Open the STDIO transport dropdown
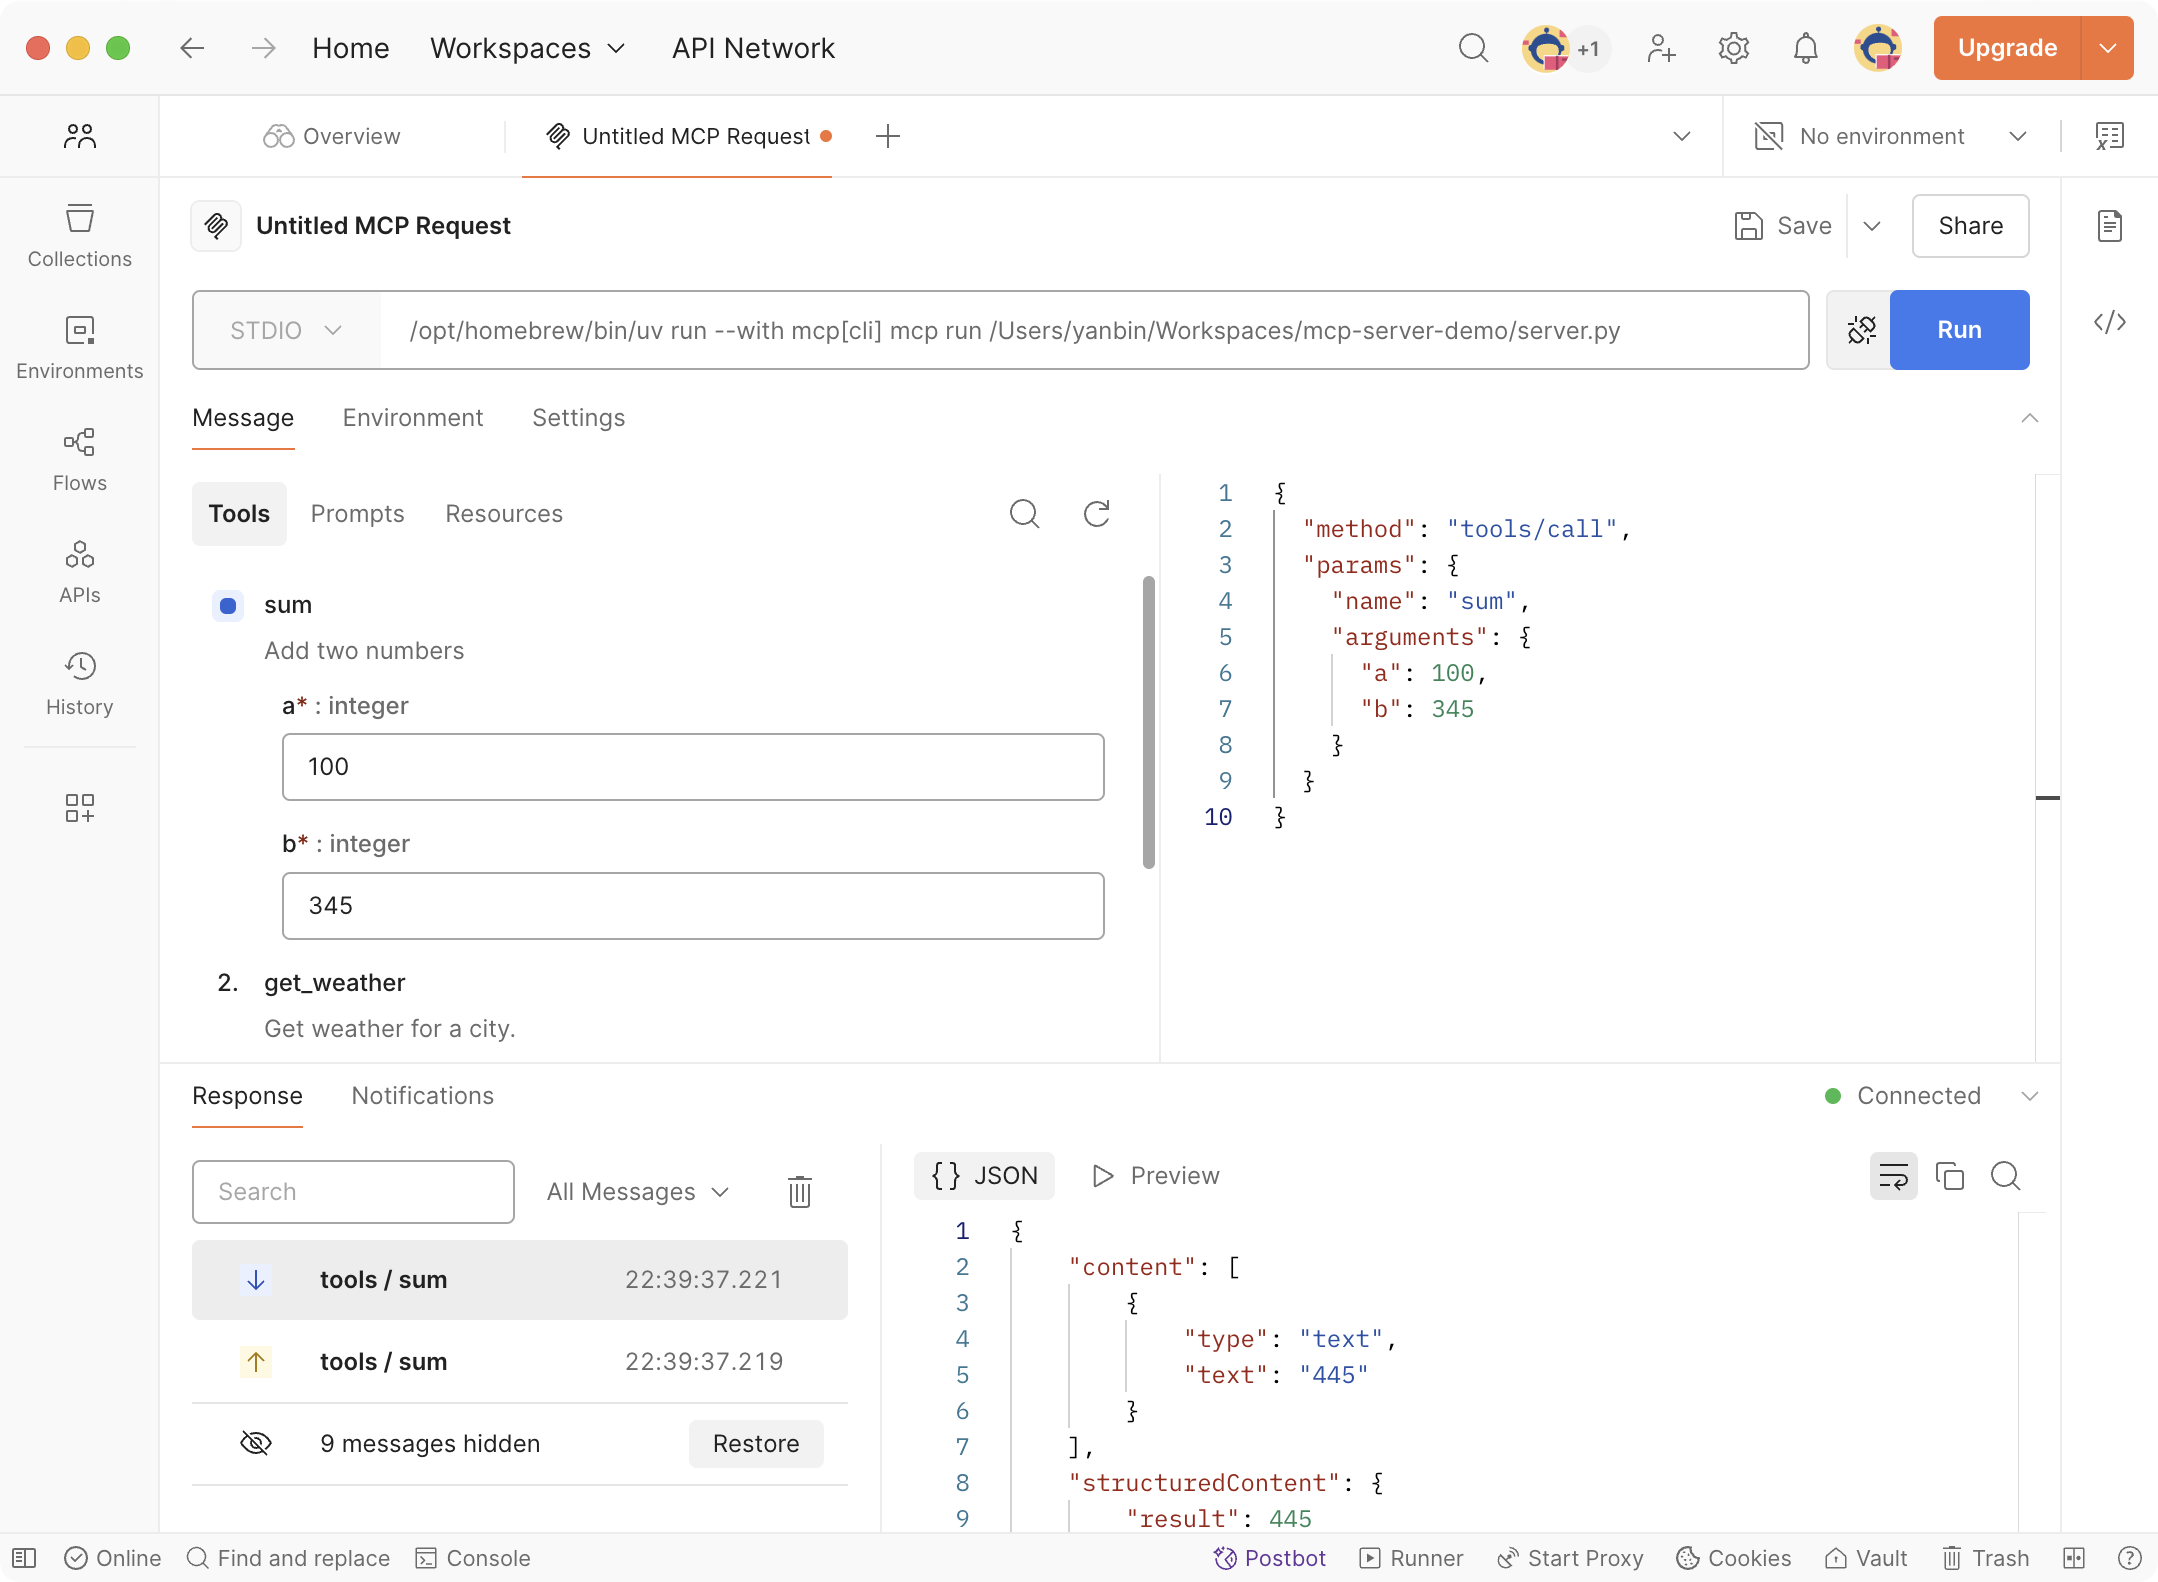This screenshot has width=2158, height=1582. pos(286,330)
